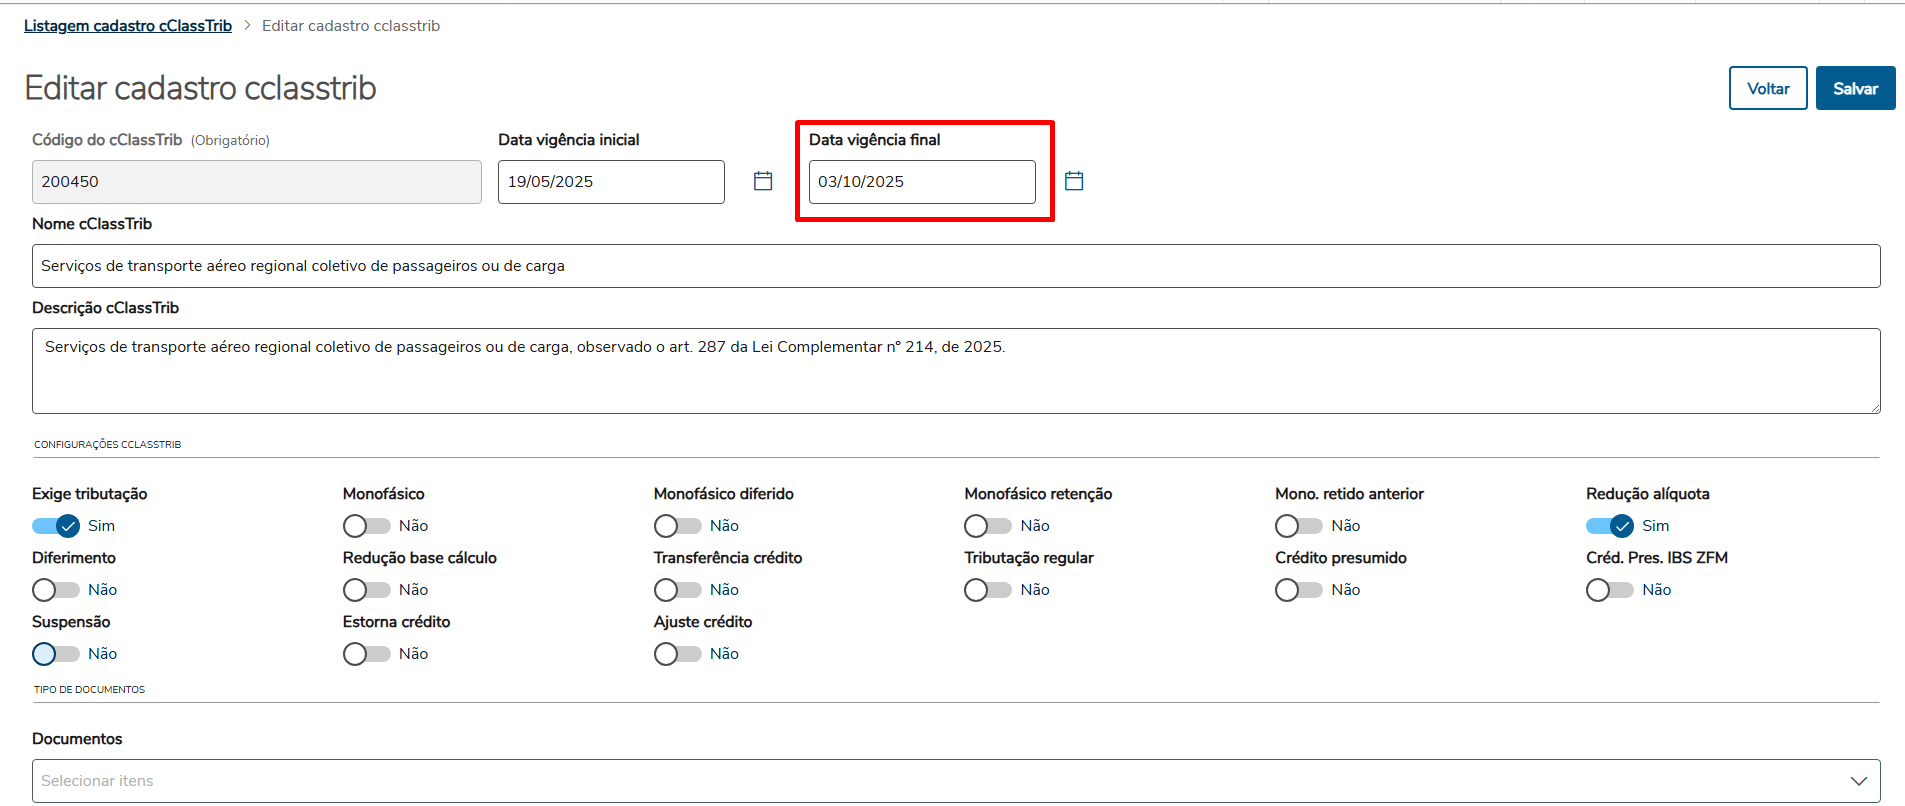The image size is (1905, 806).
Task: Click the Voltar button
Action: click(1767, 88)
